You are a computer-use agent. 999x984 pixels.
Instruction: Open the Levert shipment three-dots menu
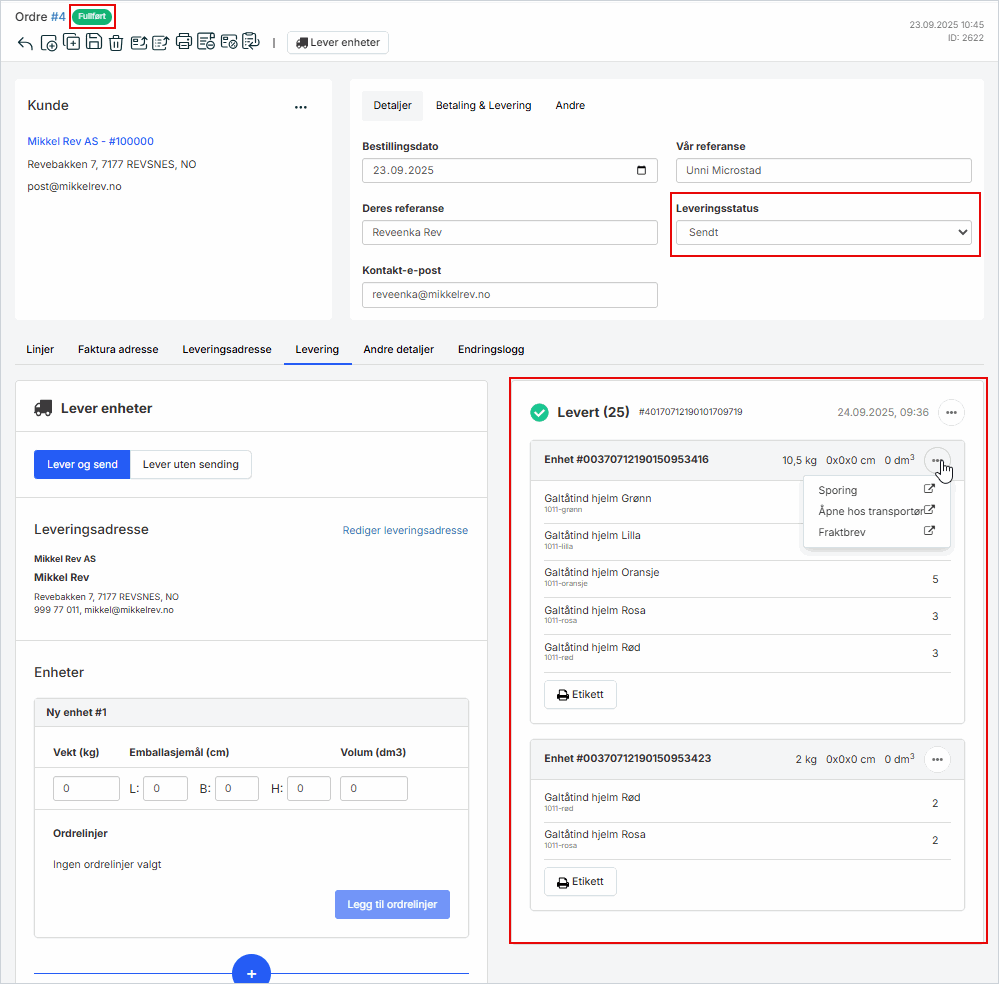tap(950, 412)
